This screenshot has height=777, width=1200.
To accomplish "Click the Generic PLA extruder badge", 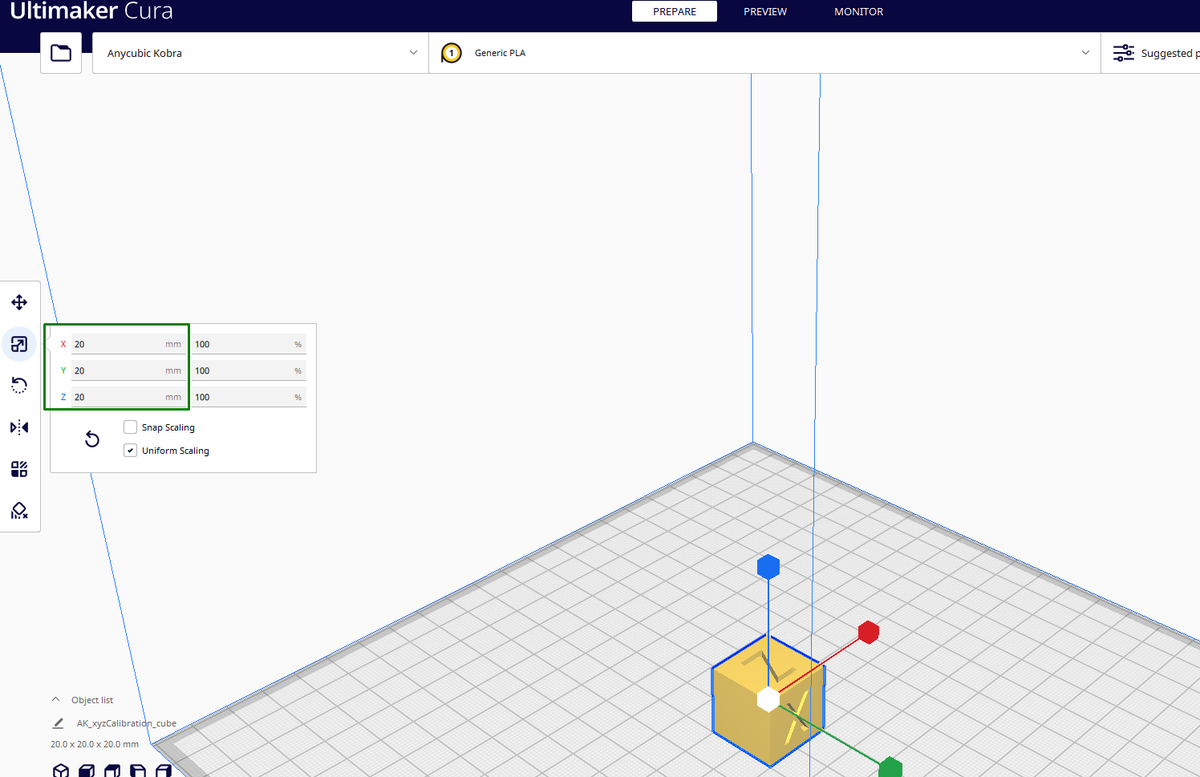I will [x=451, y=52].
